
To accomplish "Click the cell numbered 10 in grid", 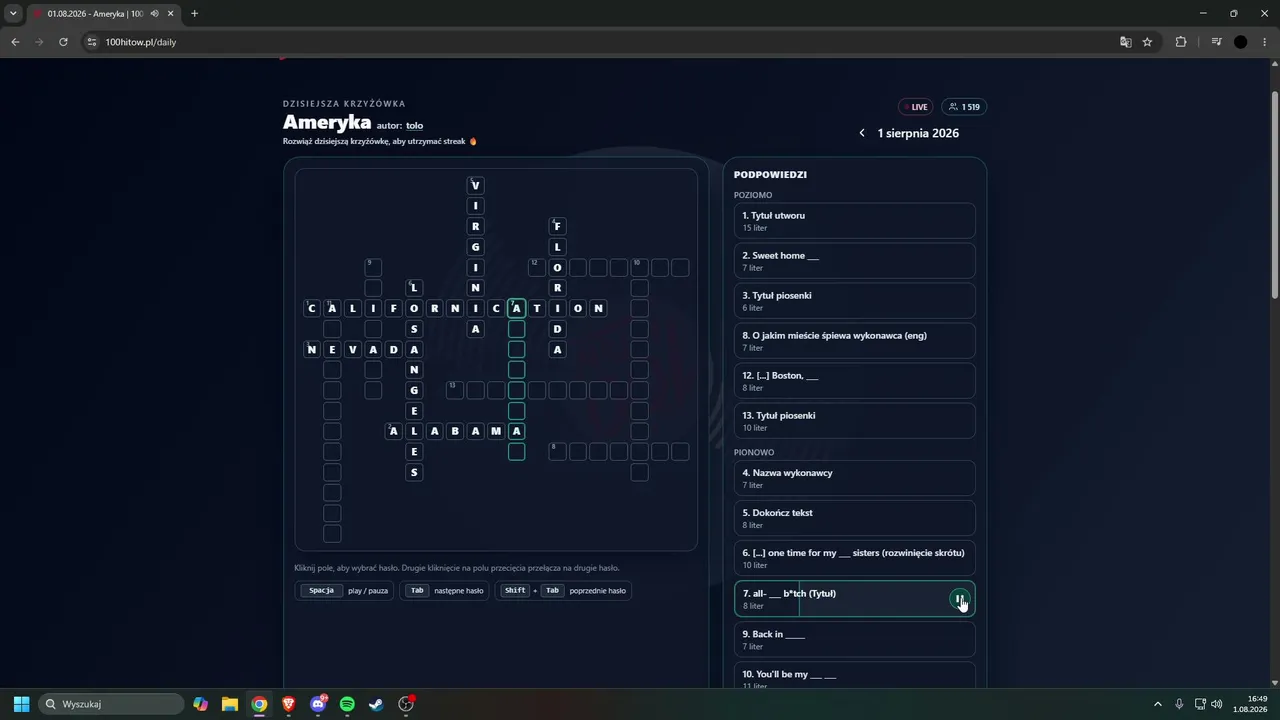I will point(639,267).
